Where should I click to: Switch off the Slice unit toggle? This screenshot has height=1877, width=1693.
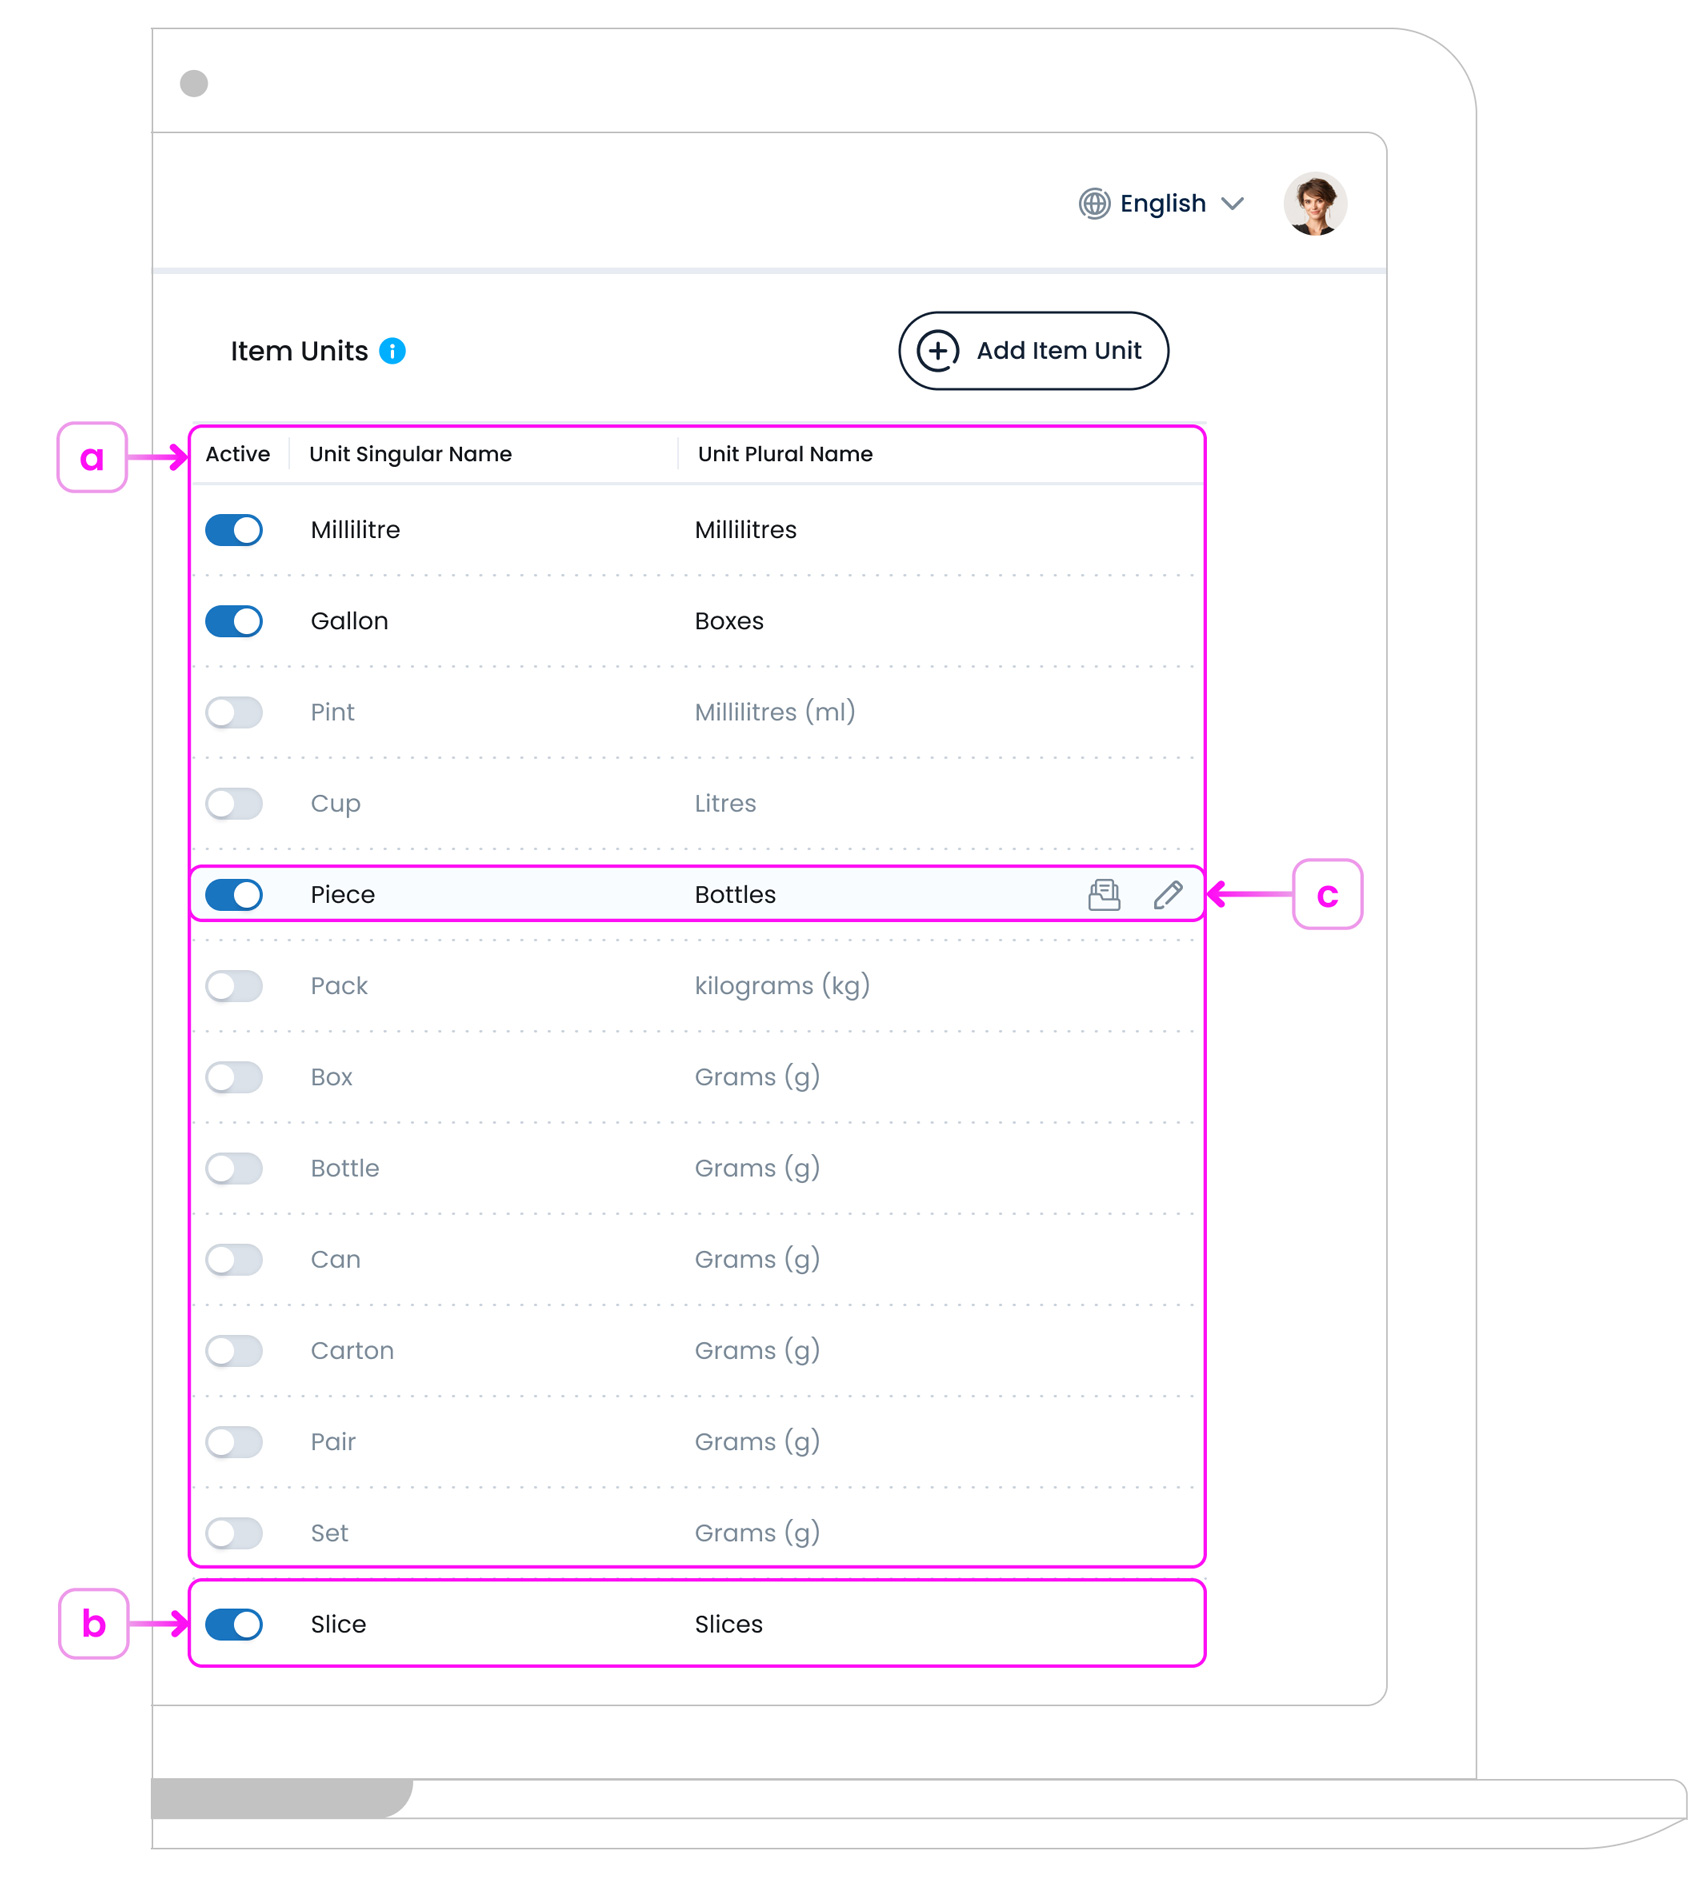pyautogui.click(x=235, y=1625)
